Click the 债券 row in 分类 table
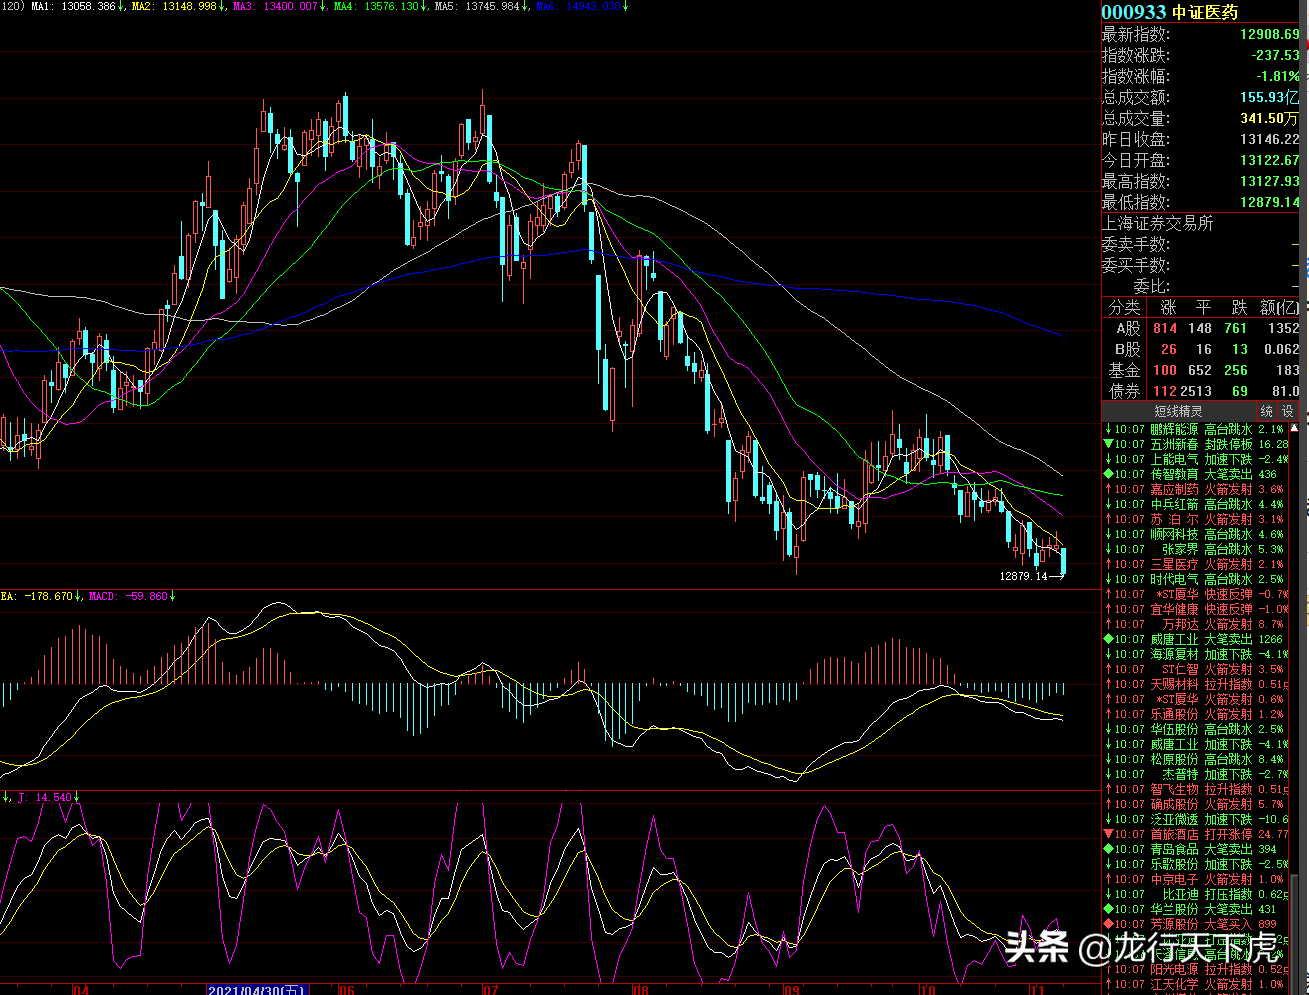The height and width of the screenshot is (995, 1309). pyautogui.click(x=1201, y=391)
